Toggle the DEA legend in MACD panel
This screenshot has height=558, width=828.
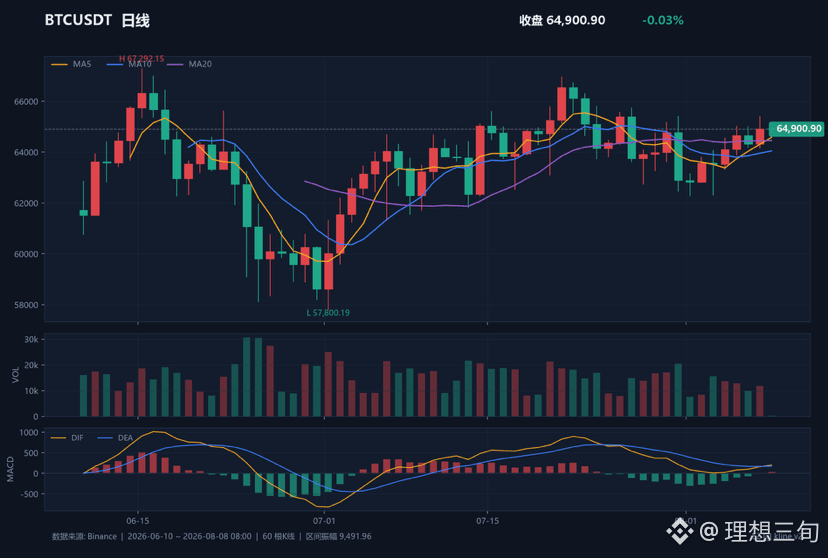click(x=116, y=438)
